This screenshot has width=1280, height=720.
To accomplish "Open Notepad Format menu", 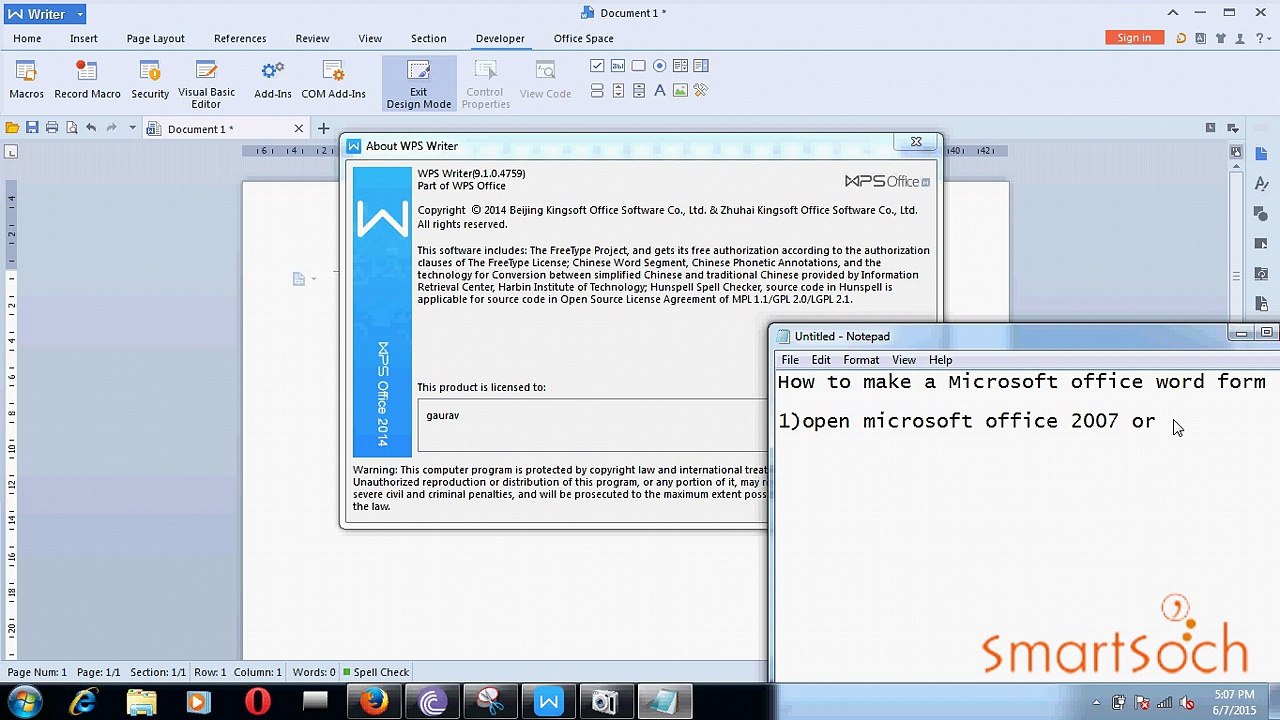I will tap(861, 360).
